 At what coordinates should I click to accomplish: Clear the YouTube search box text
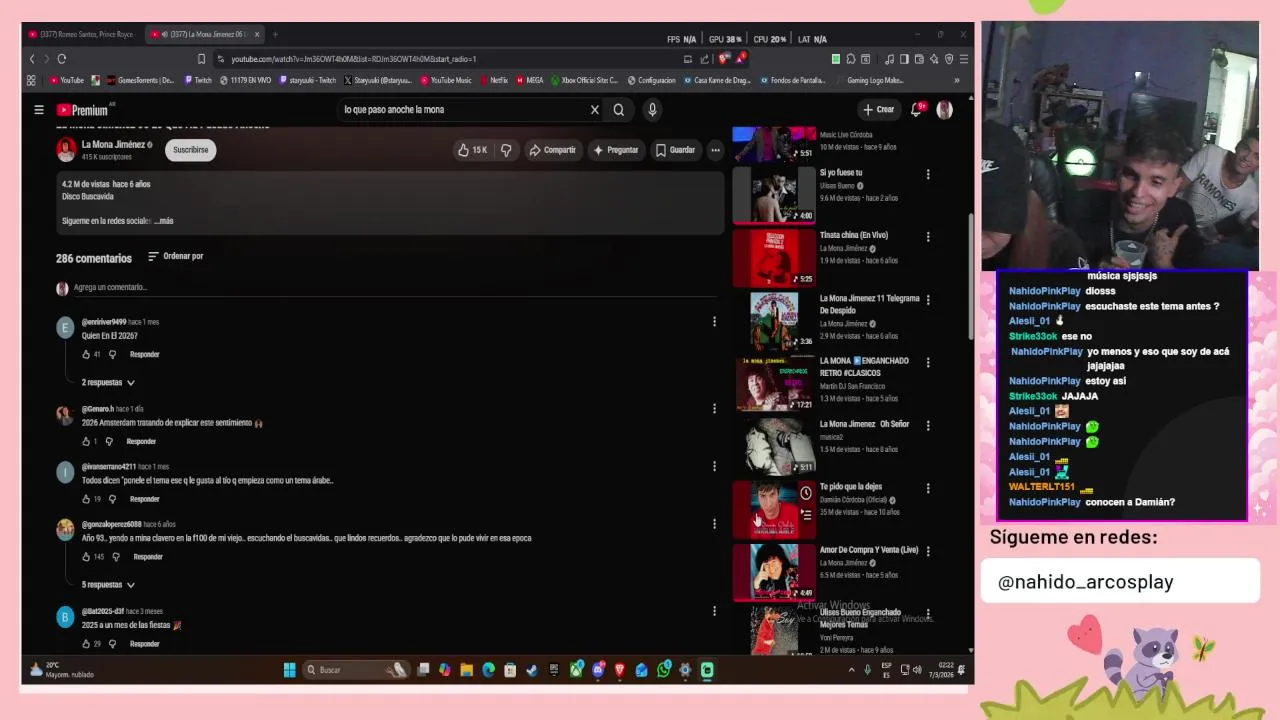click(x=594, y=110)
